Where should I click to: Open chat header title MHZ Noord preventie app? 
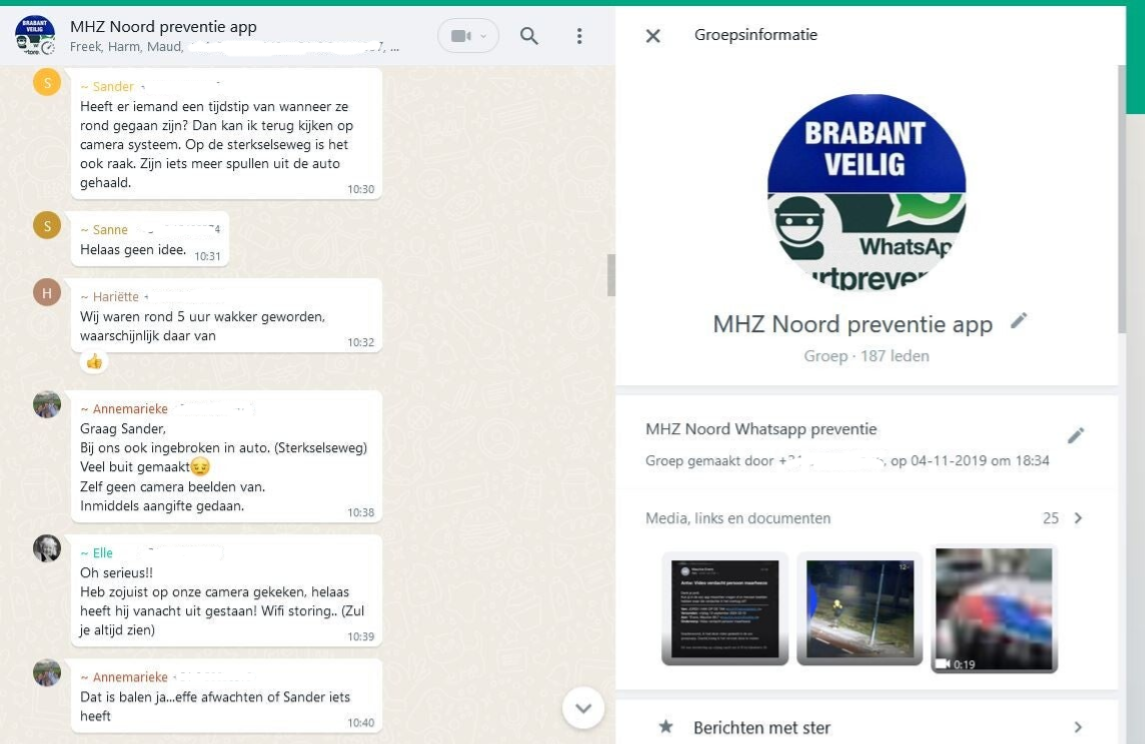tap(163, 27)
